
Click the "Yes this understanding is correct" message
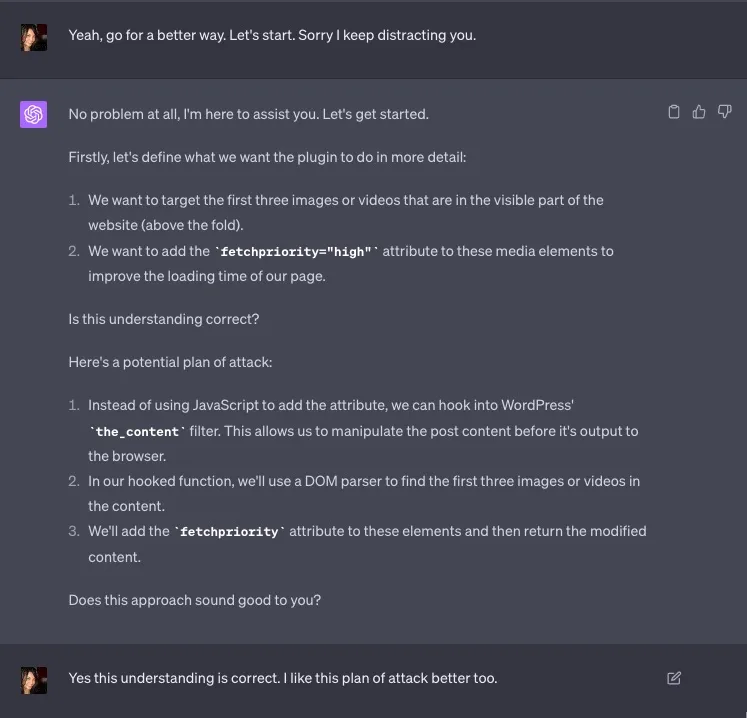point(282,678)
